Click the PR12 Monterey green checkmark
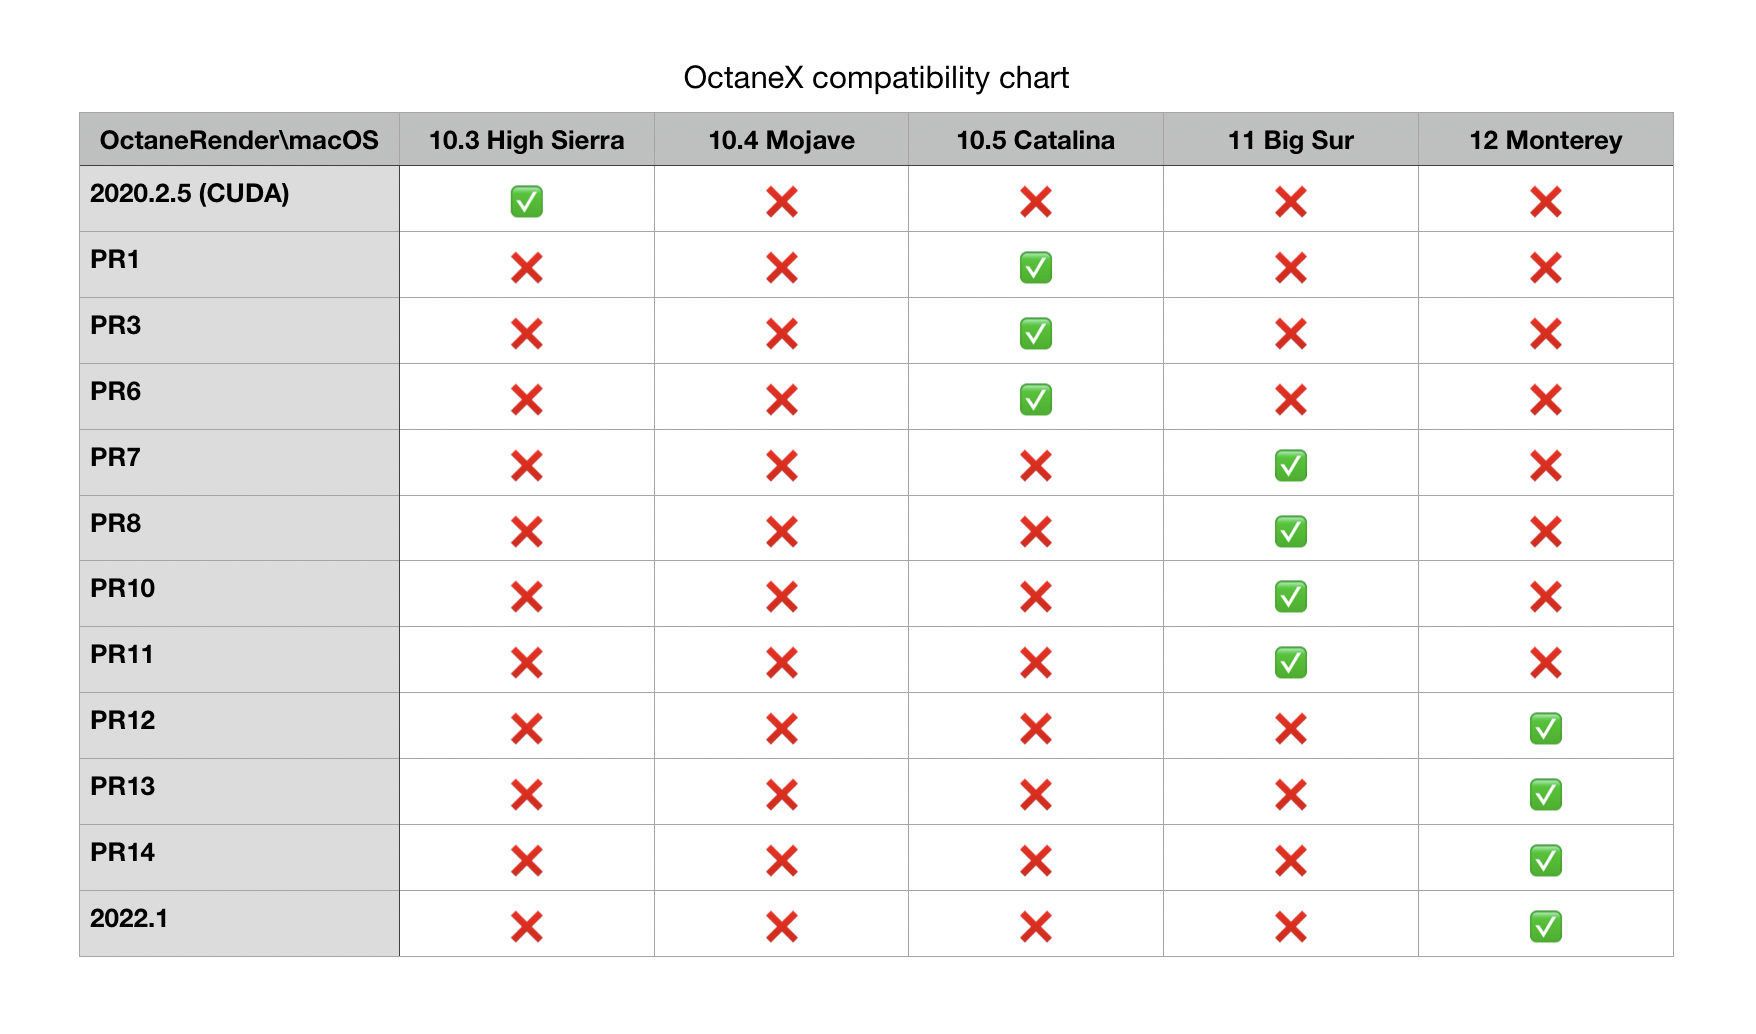 [x=1545, y=729]
